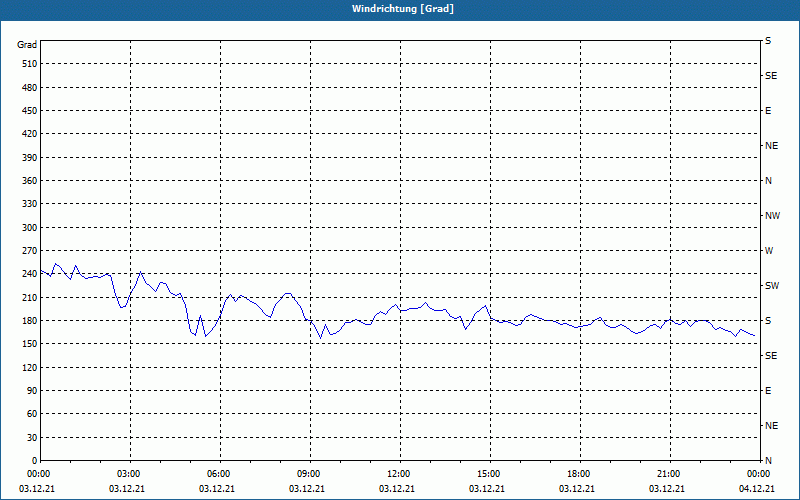Click the 0 y-axis value

click(x=35, y=461)
